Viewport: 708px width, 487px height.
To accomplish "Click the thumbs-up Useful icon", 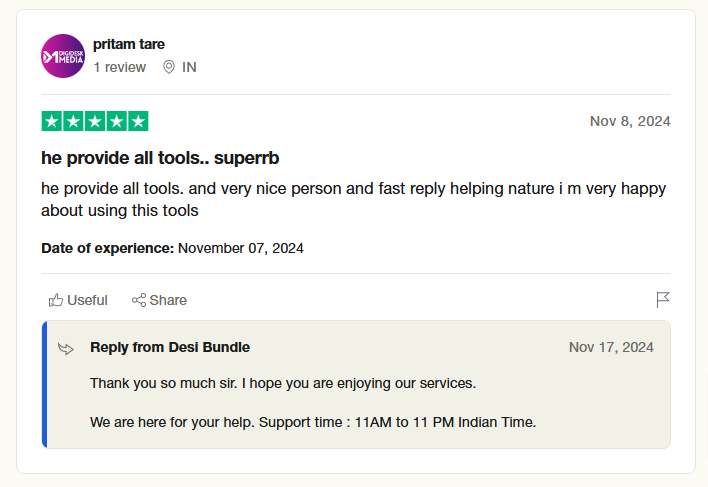I will [x=56, y=300].
